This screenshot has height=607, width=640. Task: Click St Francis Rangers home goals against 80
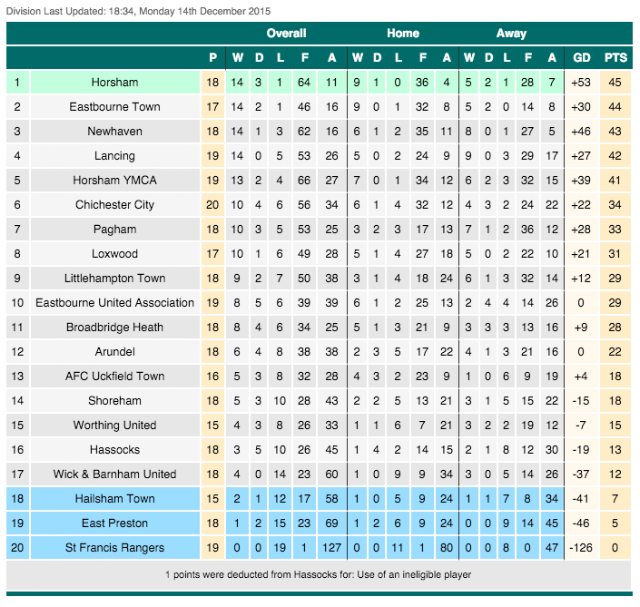pyautogui.click(x=447, y=547)
